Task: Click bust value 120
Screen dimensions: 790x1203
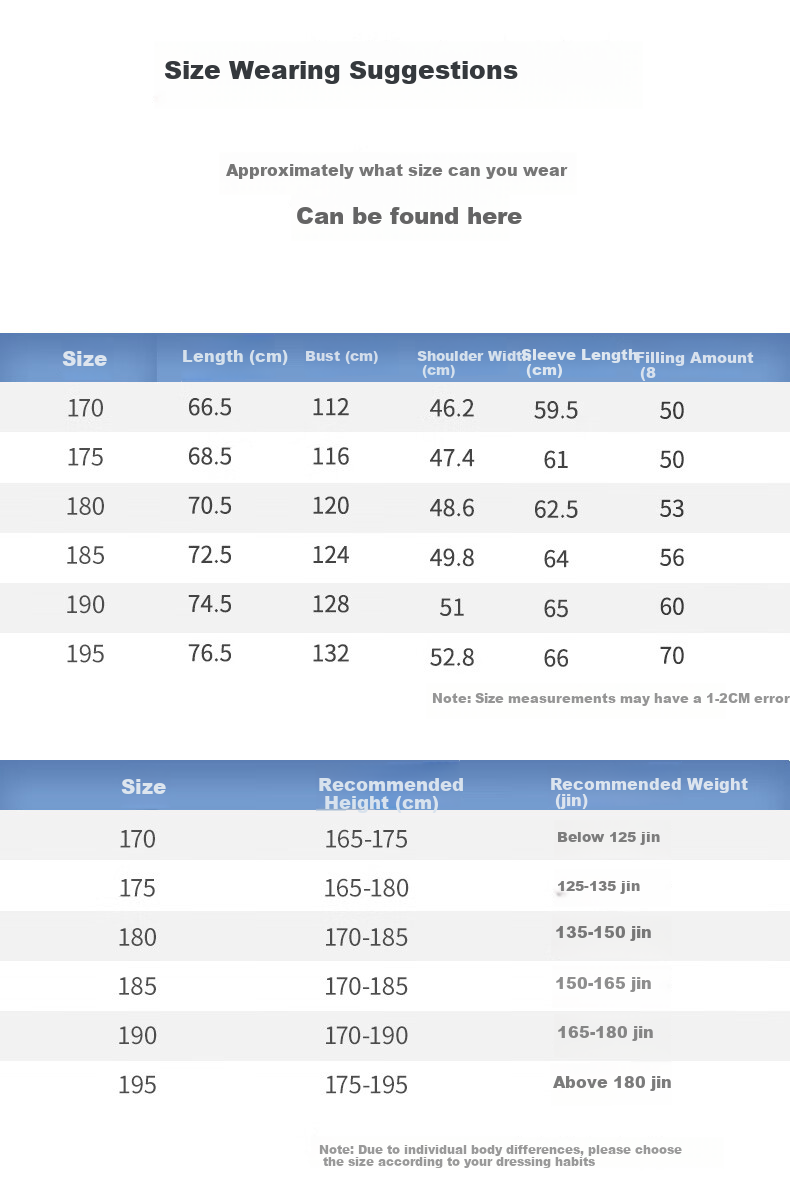Action: click(x=331, y=506)
